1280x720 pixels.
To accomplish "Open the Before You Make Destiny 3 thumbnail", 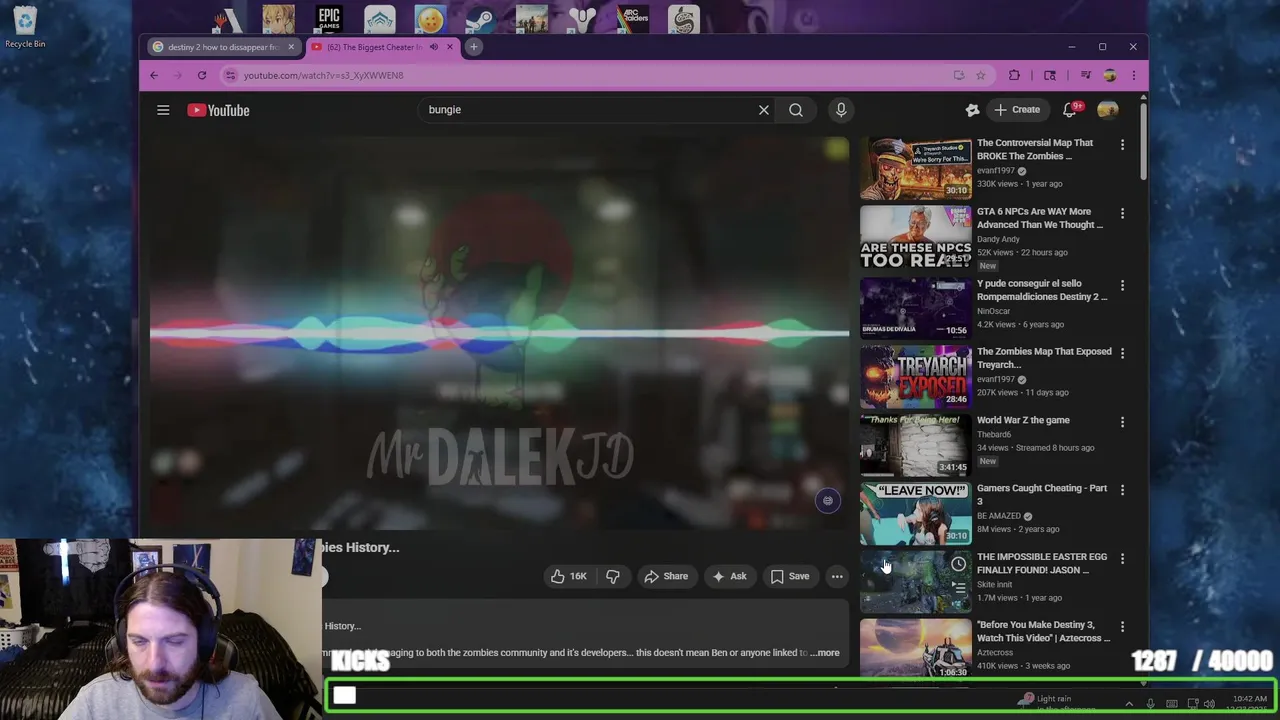I will (915, 648).
